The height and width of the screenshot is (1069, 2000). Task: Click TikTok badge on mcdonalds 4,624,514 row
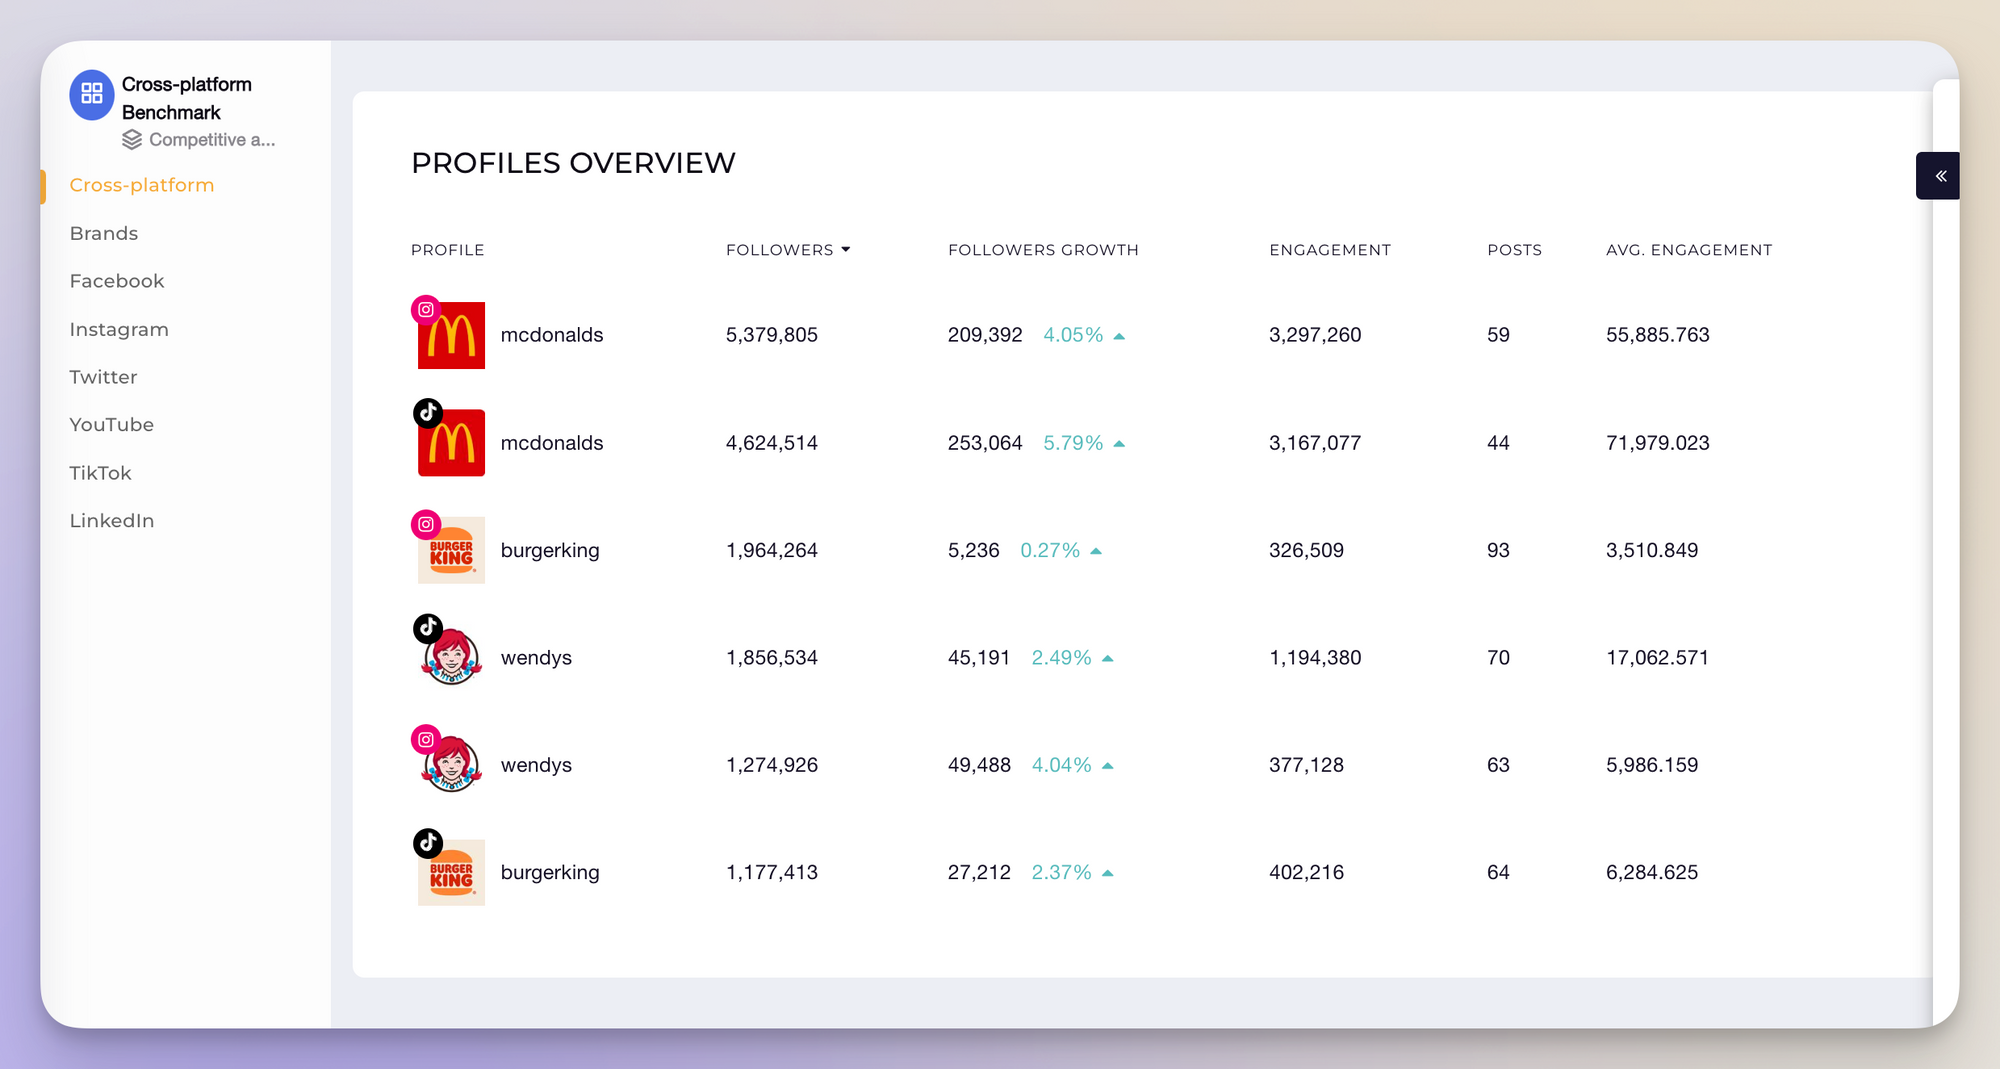pos(428,412)
